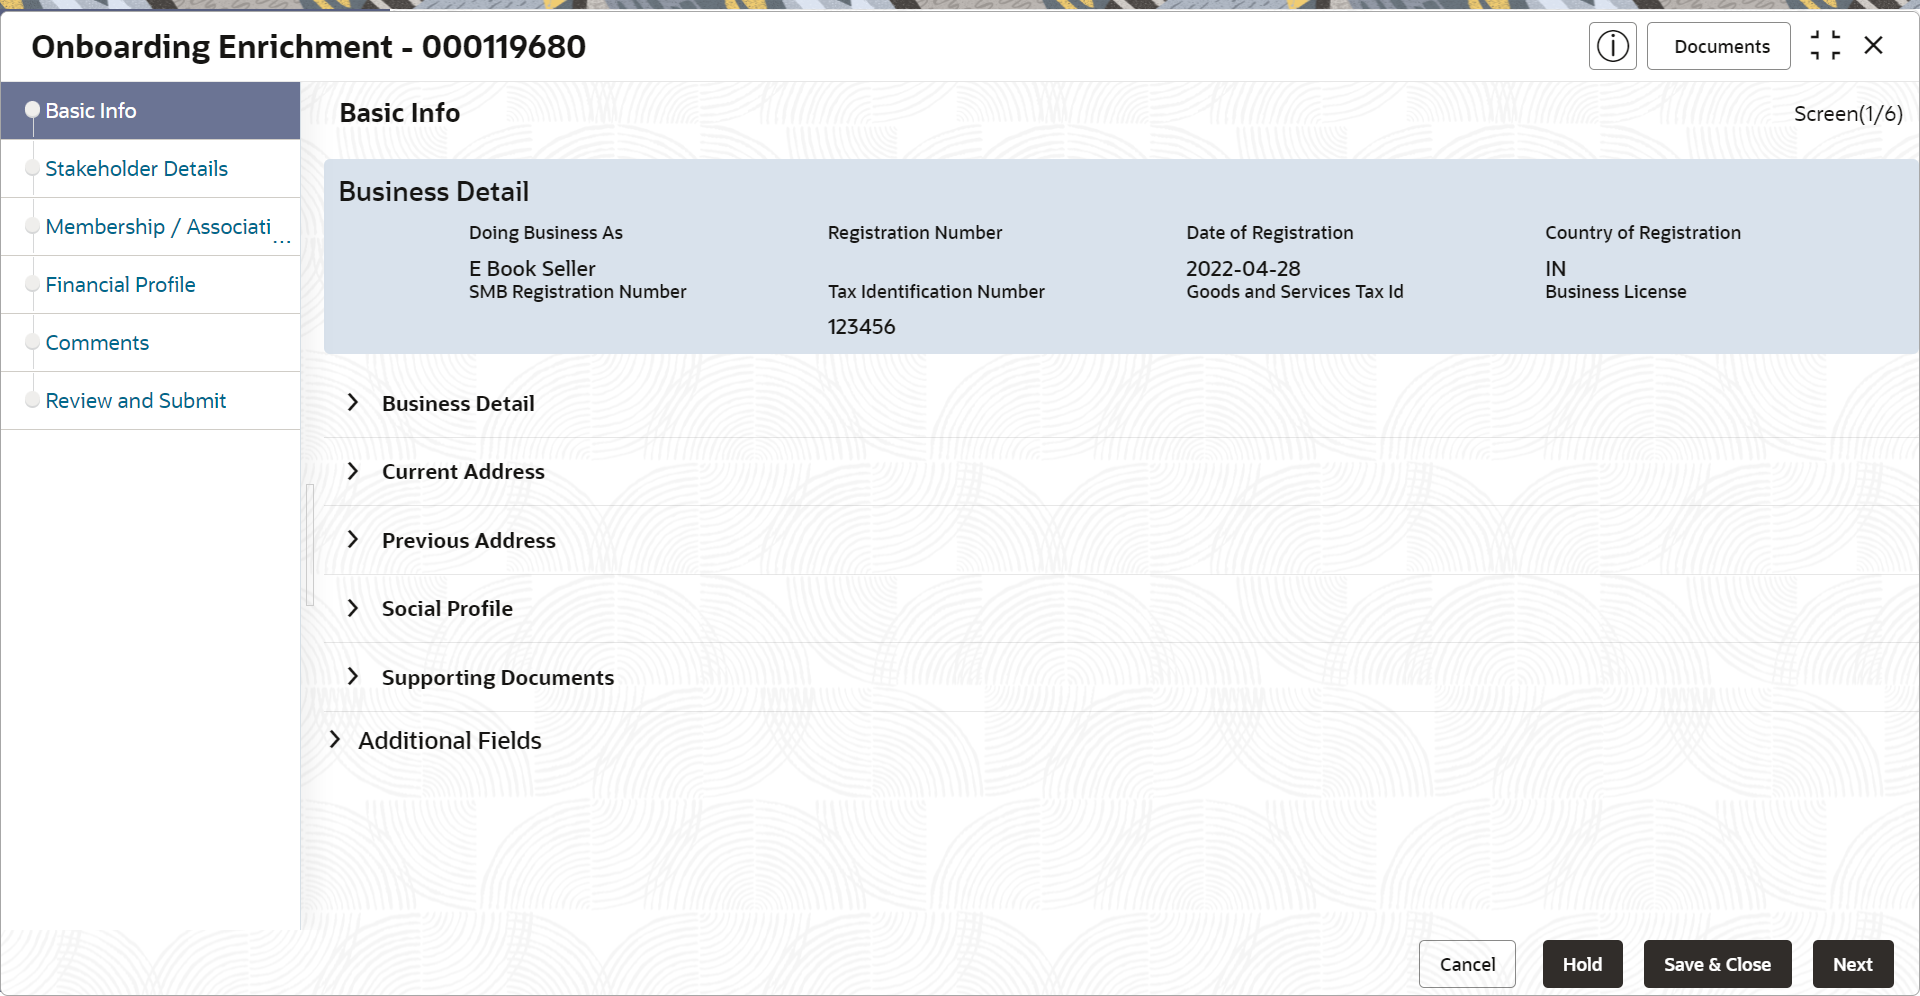Expand the Social Profile section chevron
The width and height of the screenshot is (1920, 996).
pyautogui.click(x=353, y=608)
